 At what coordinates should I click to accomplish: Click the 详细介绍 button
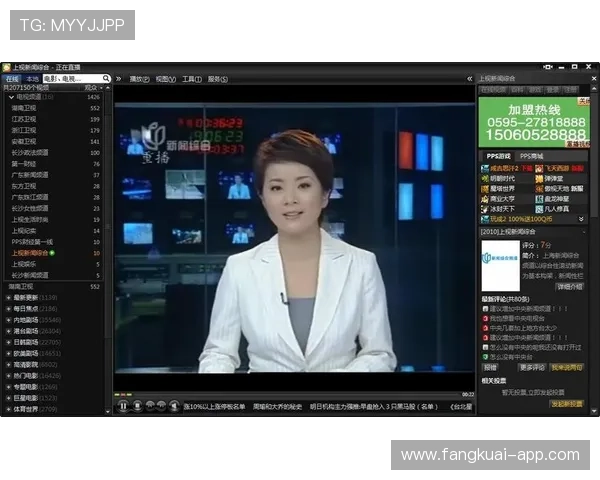click(569, 287)
